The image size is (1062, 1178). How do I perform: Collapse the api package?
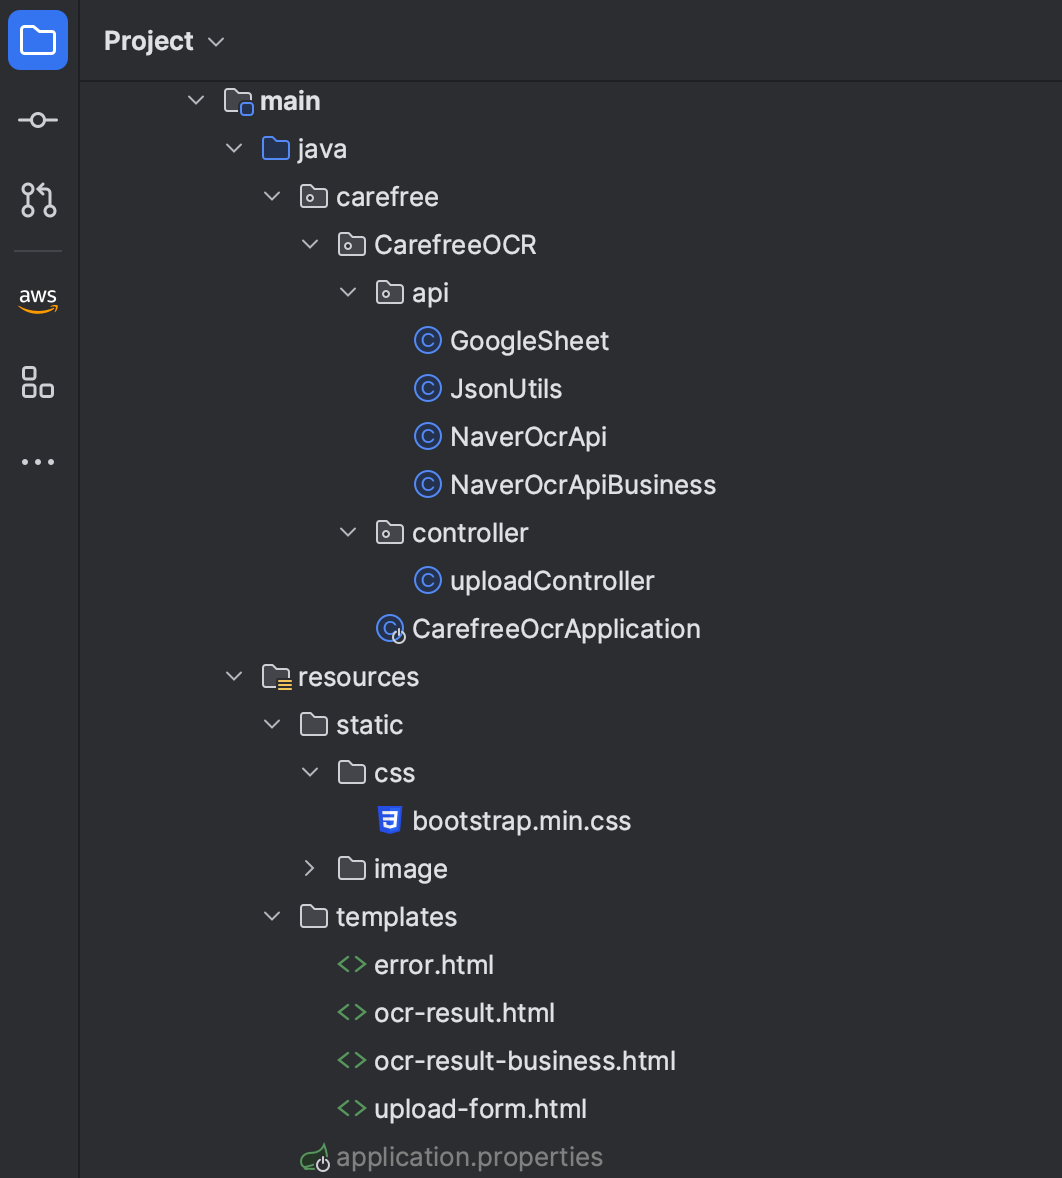tap(347, 292)
